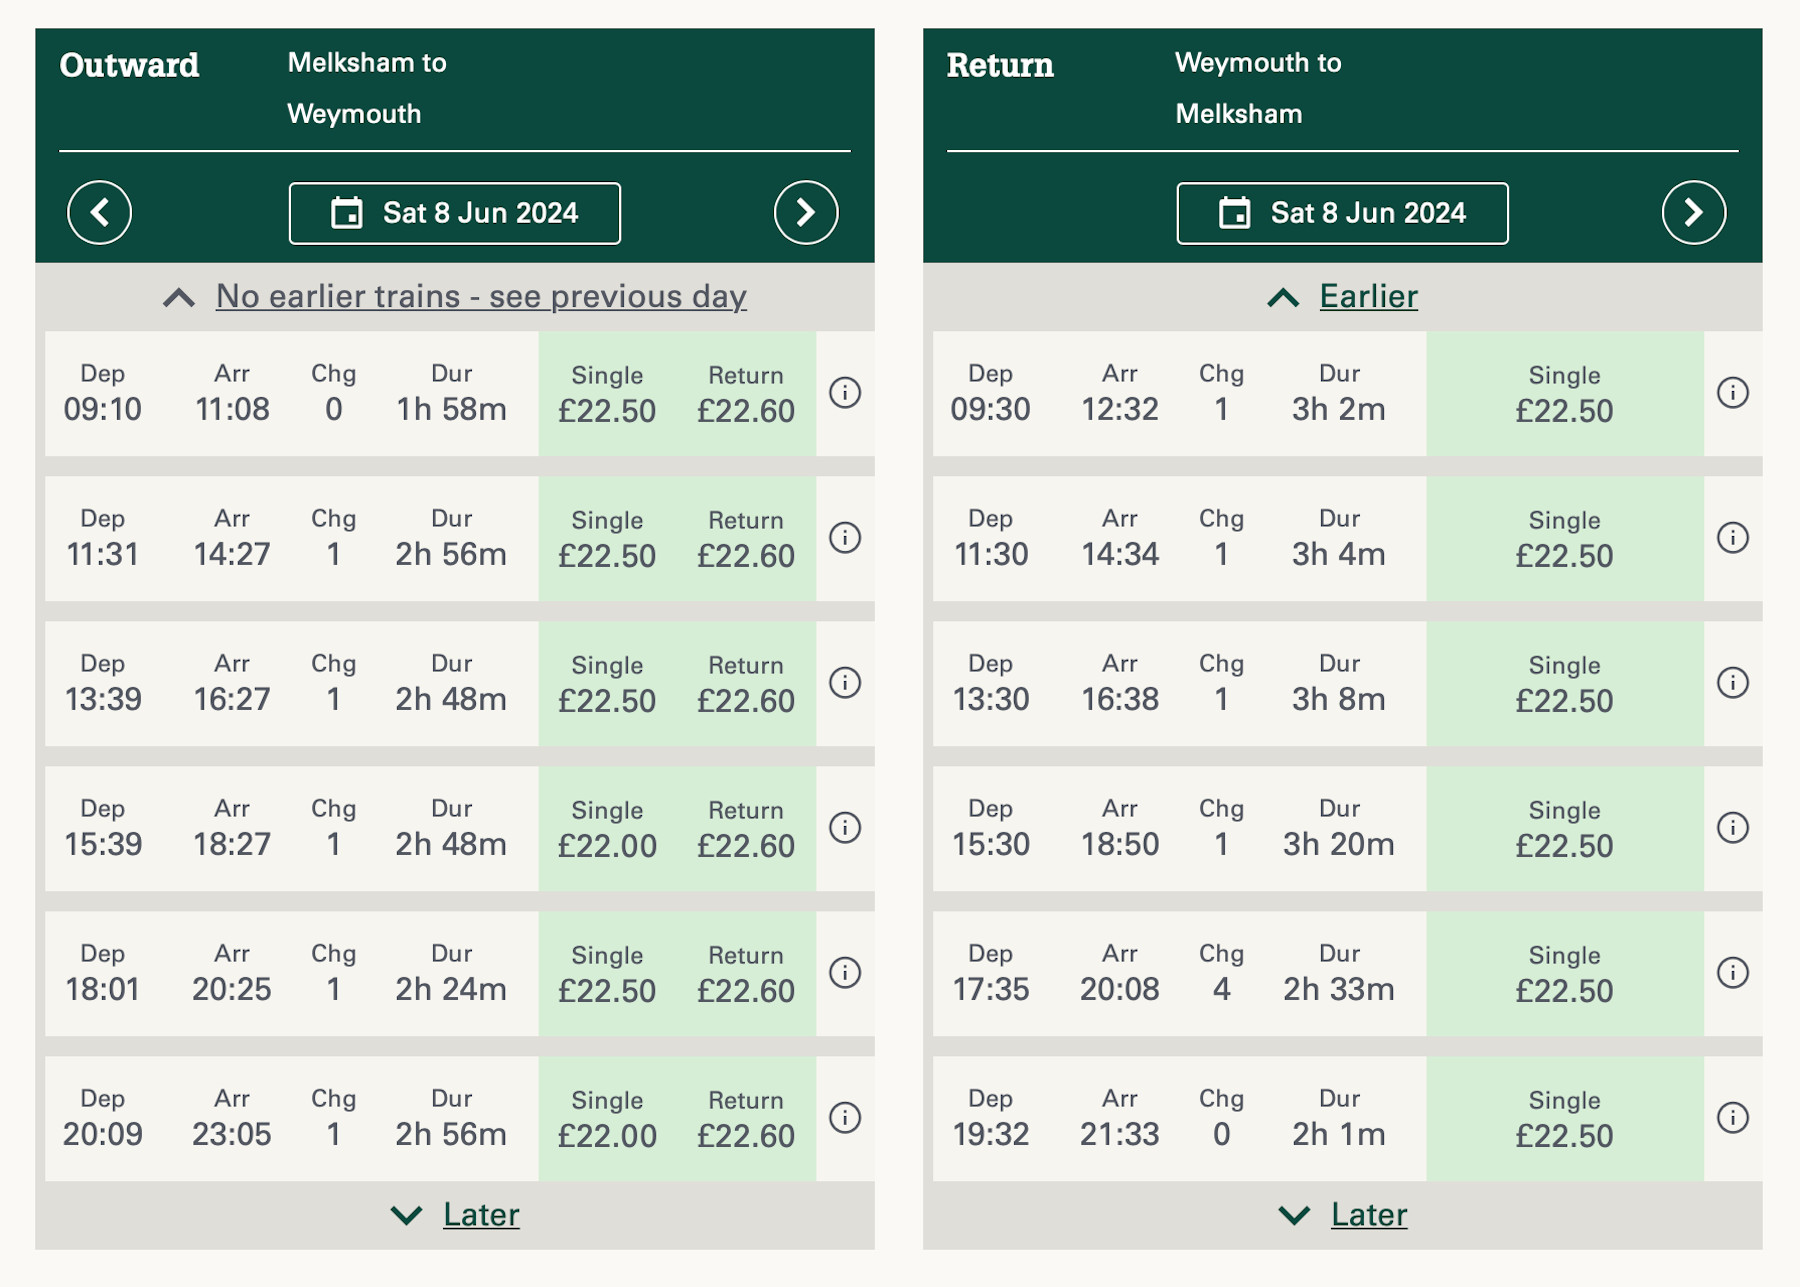This screenshot has width=1800, height=1287.
Task: Select £22.60 return on 11:31 outward
Action: point(746,539)
